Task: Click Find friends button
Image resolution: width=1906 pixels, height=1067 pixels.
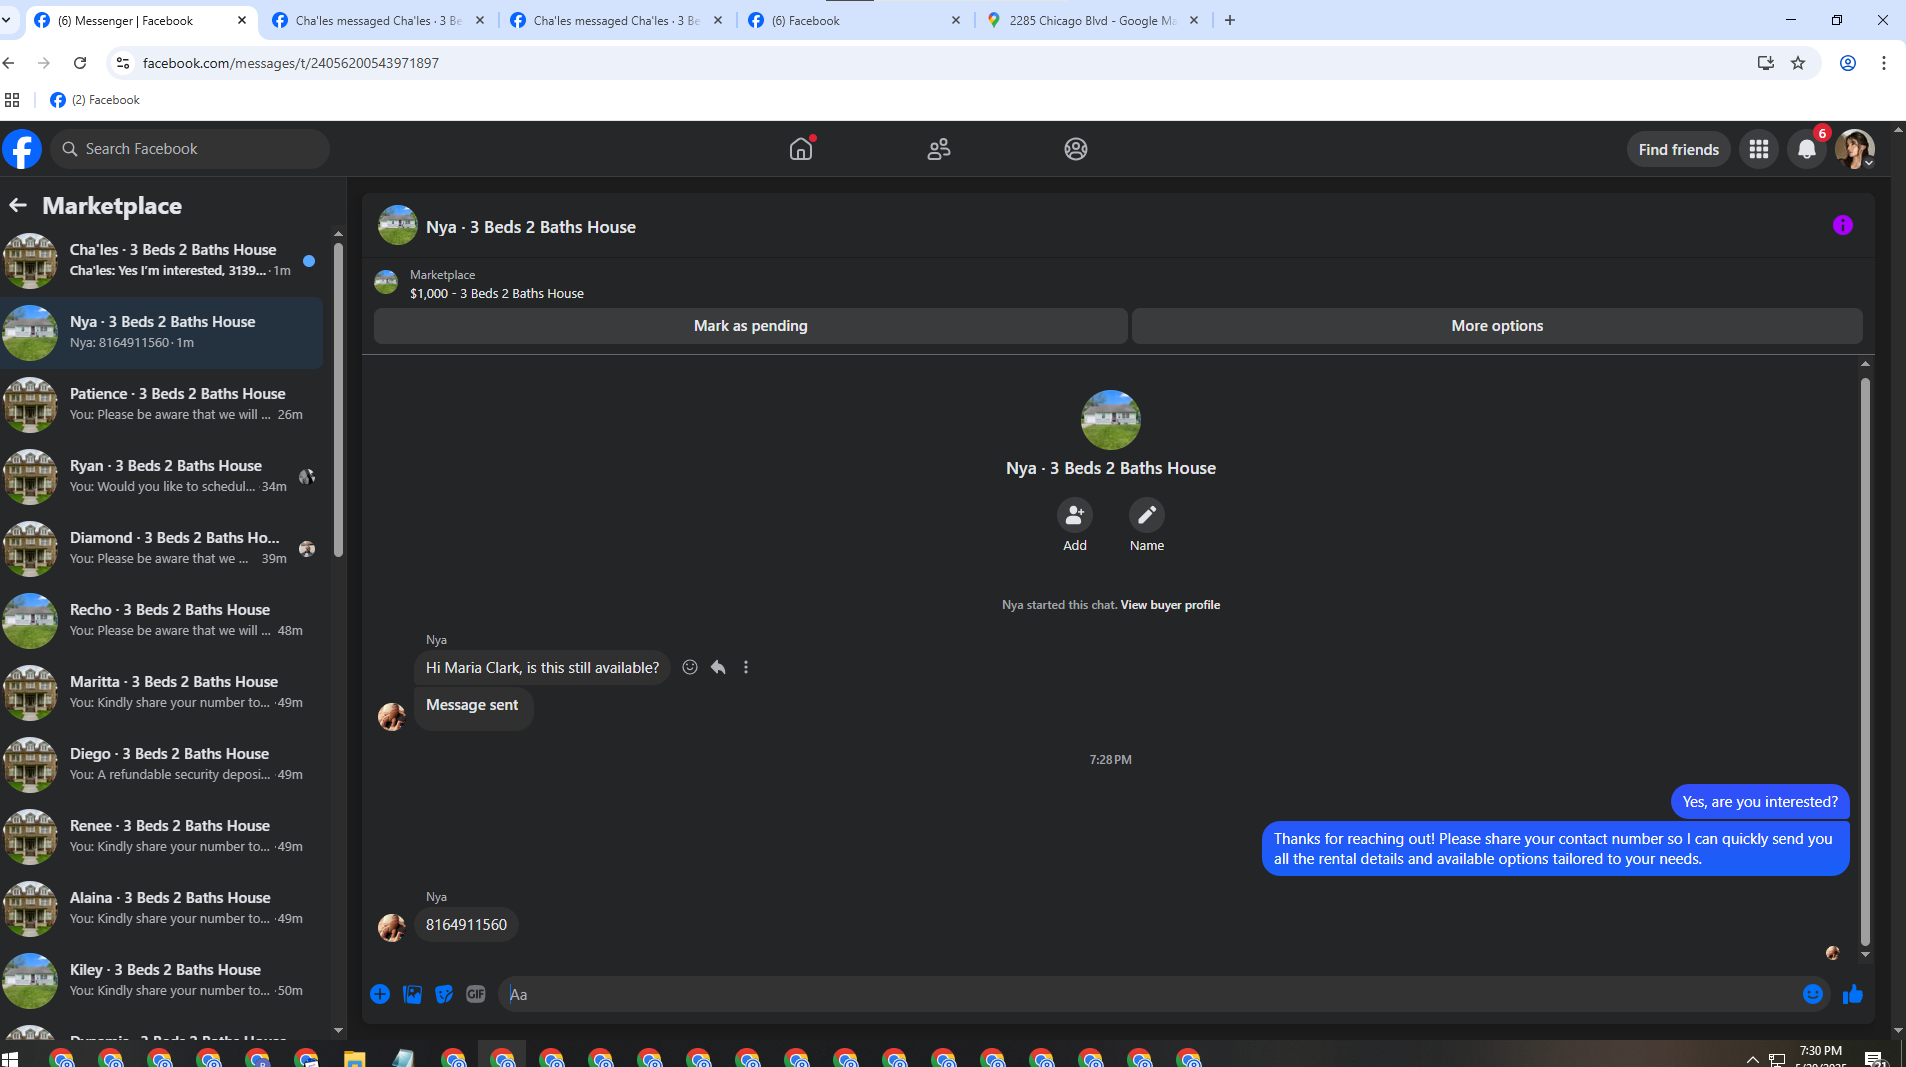Action: click(1678, 149)
